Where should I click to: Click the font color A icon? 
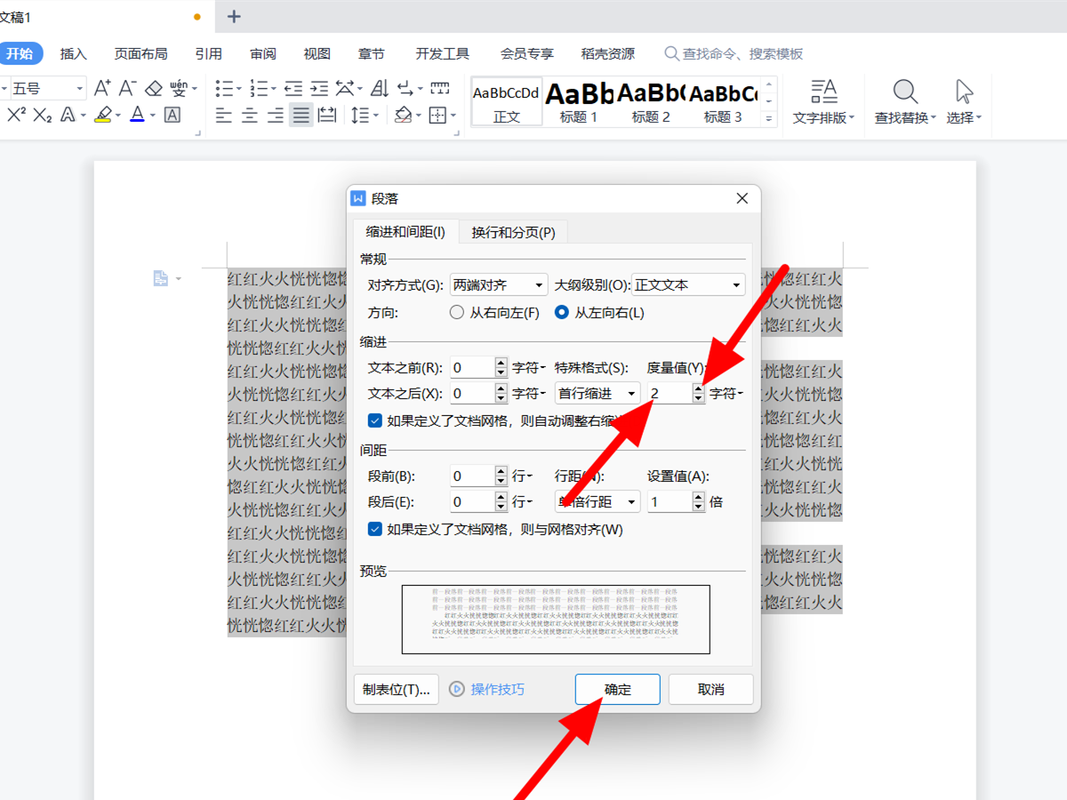click(137, 115)
